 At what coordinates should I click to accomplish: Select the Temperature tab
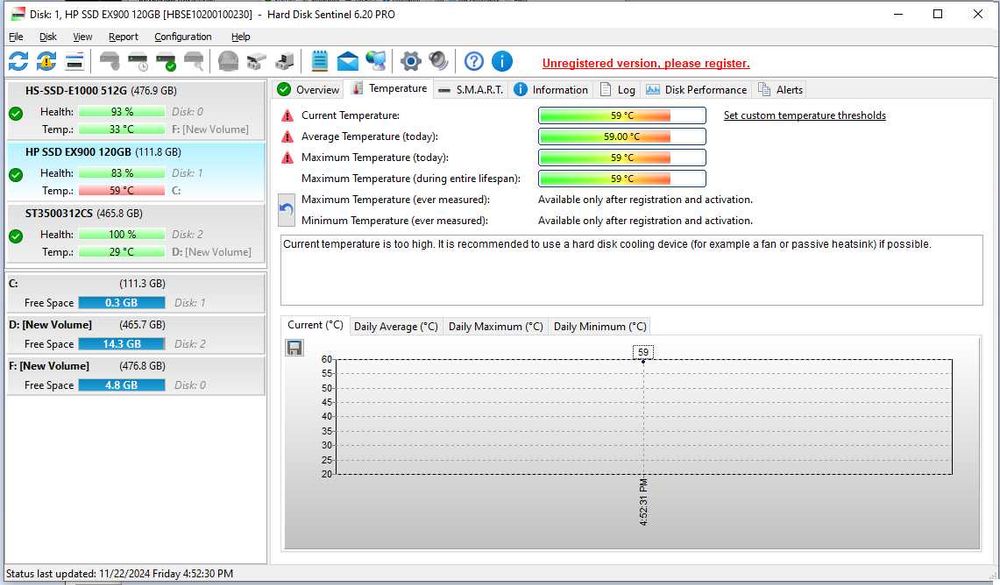[x=390, y=89]
